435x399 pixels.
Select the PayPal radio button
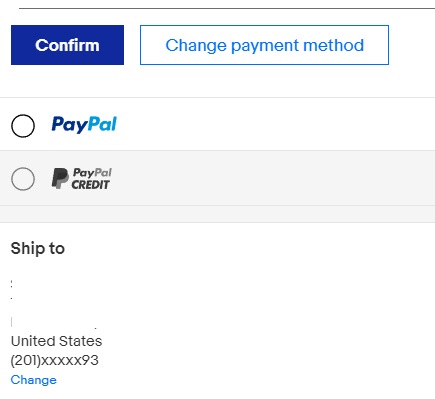(x=23, y=126)
